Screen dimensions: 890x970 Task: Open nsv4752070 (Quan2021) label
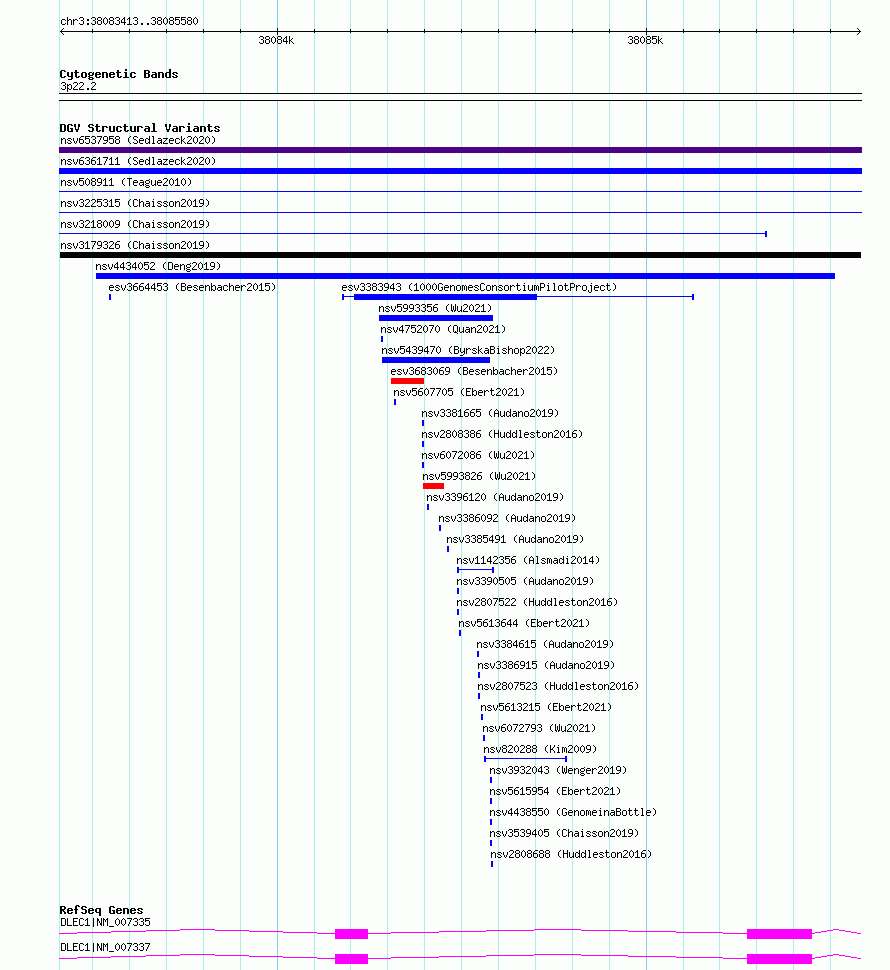click(443, 330)
